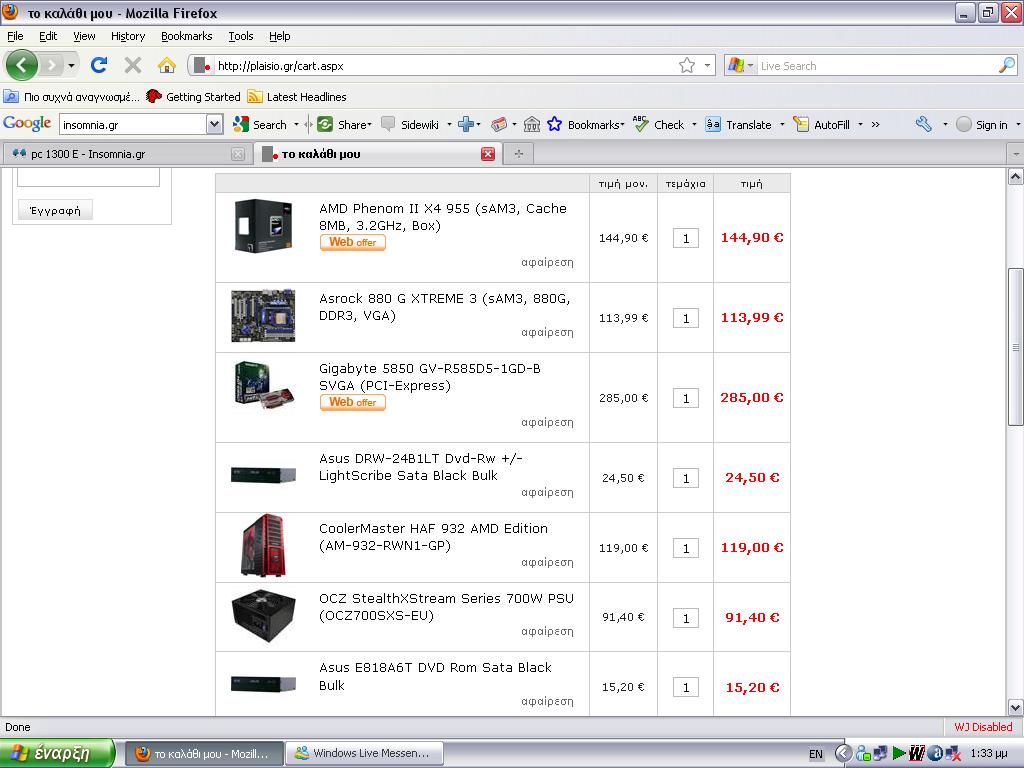Open the Getting Started bookmark
Viewport: 1024px width, 768px height.
click(x=193, y=97)
